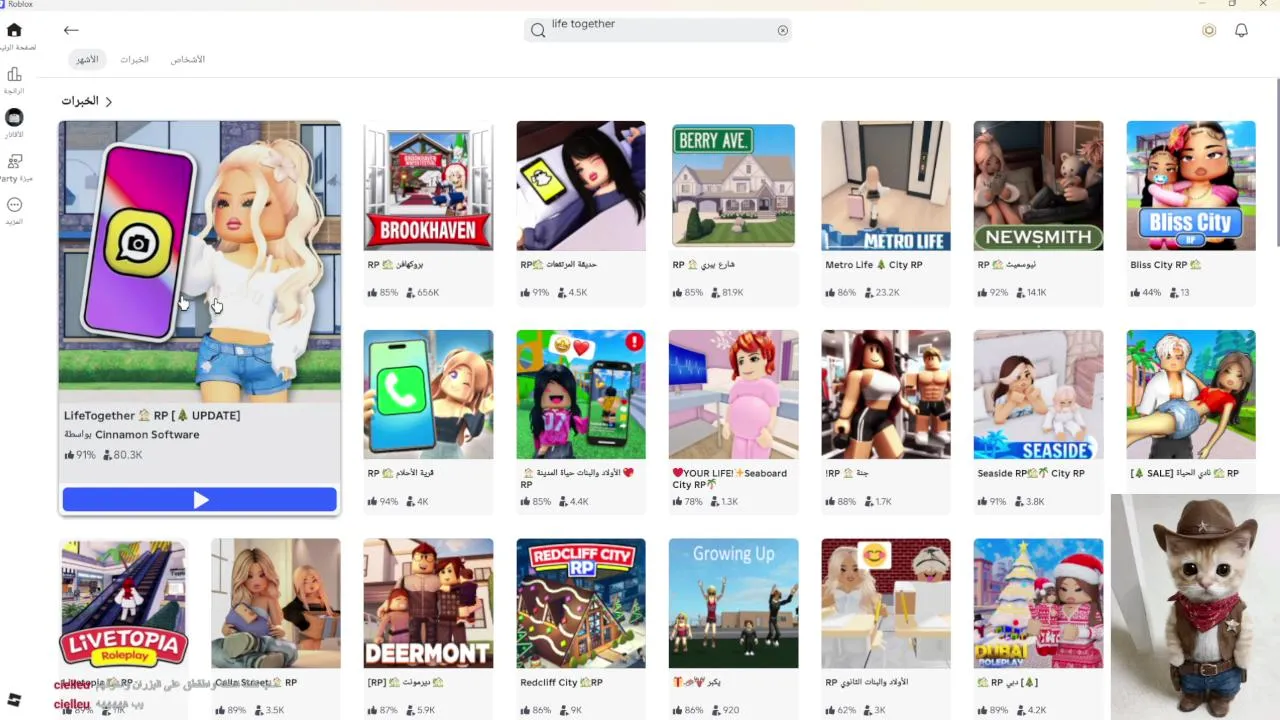Click the 'Redcliff City RP' title text
The height and width of the screenshot is (720, 1280).
(562, 682)
